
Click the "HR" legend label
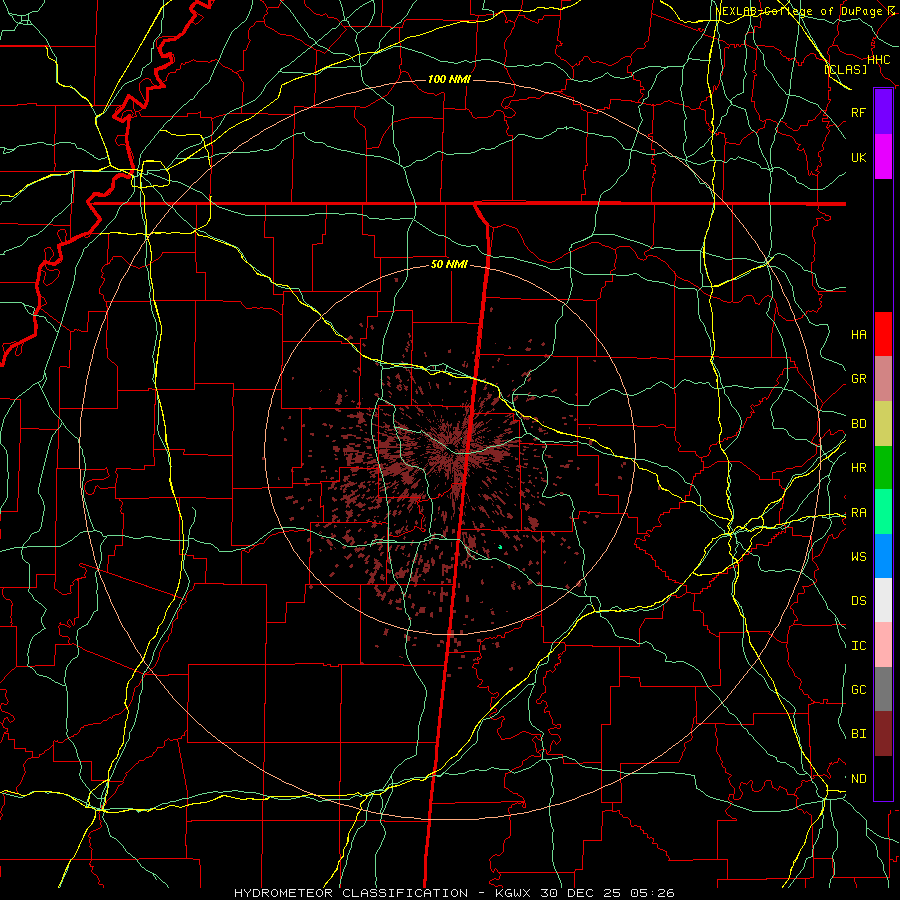point(858,468)
